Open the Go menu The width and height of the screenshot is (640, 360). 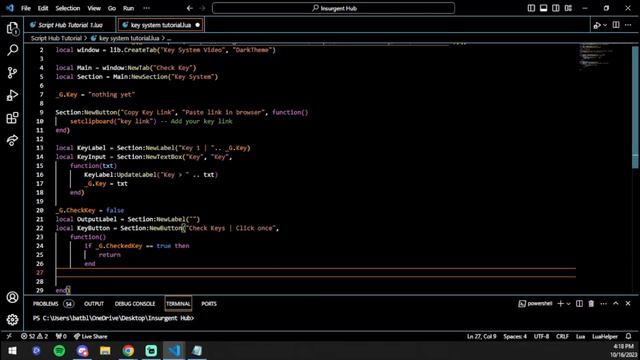pyautogui.click(x=112, y=8)
